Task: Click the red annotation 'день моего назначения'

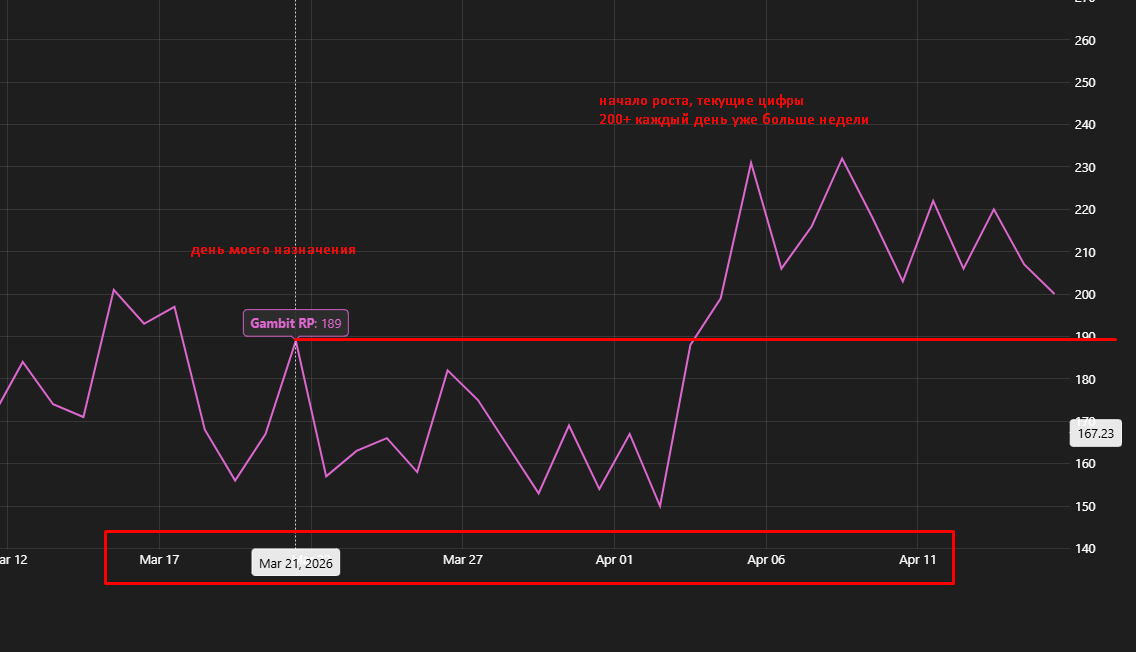Action: pyautogui.click(x=273, y=250)
